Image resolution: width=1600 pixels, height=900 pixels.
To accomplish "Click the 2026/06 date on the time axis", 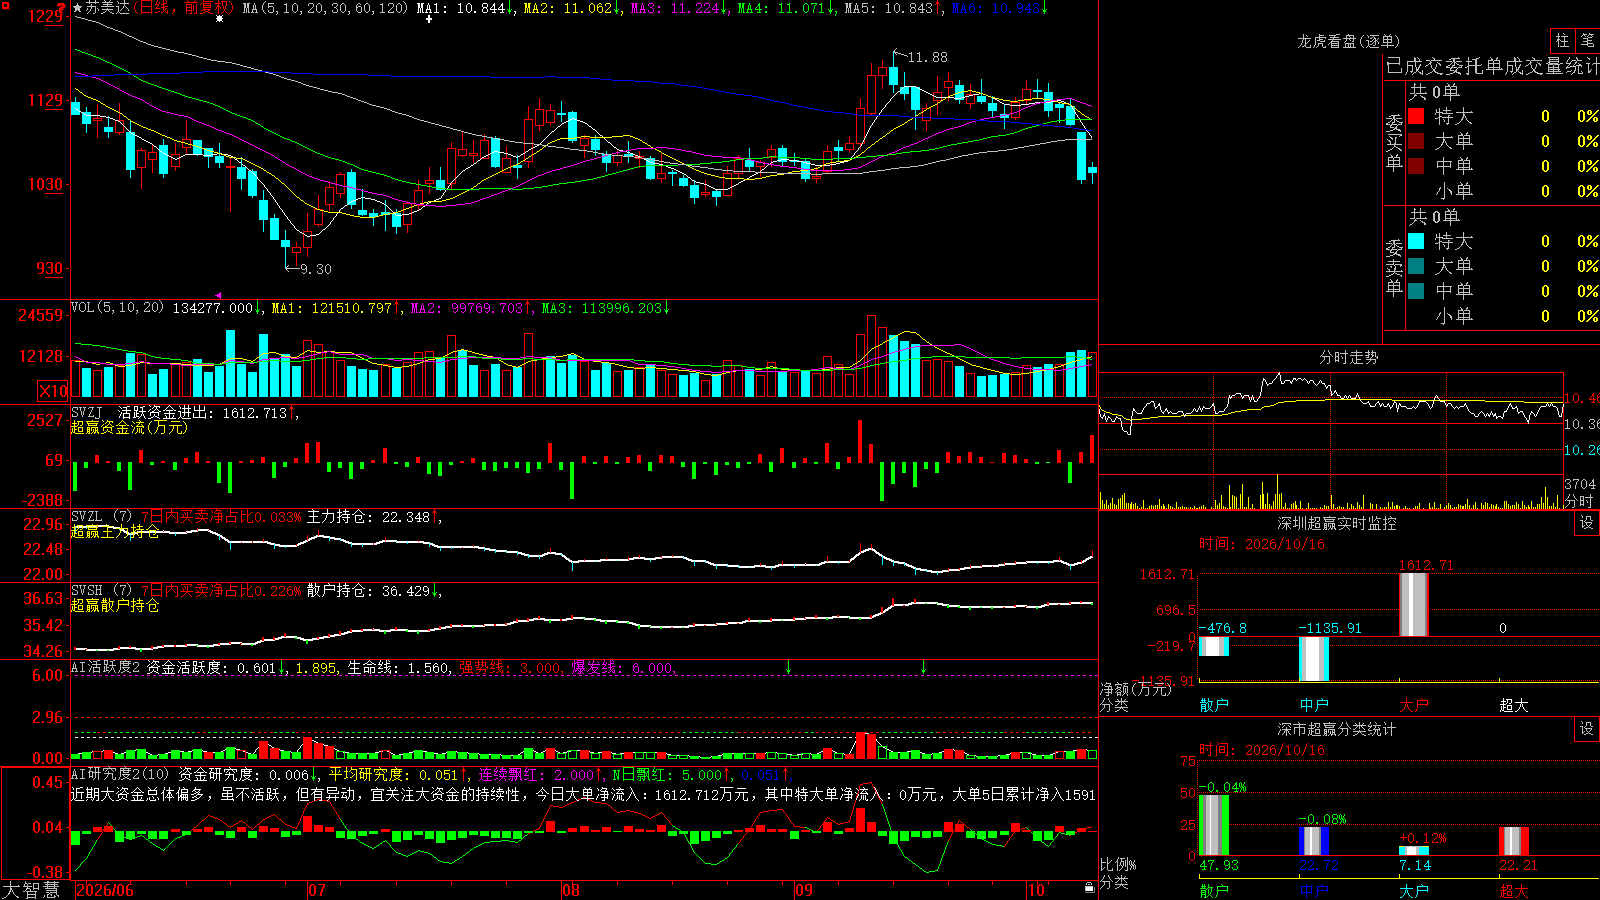I will click(x=105, y=890).
